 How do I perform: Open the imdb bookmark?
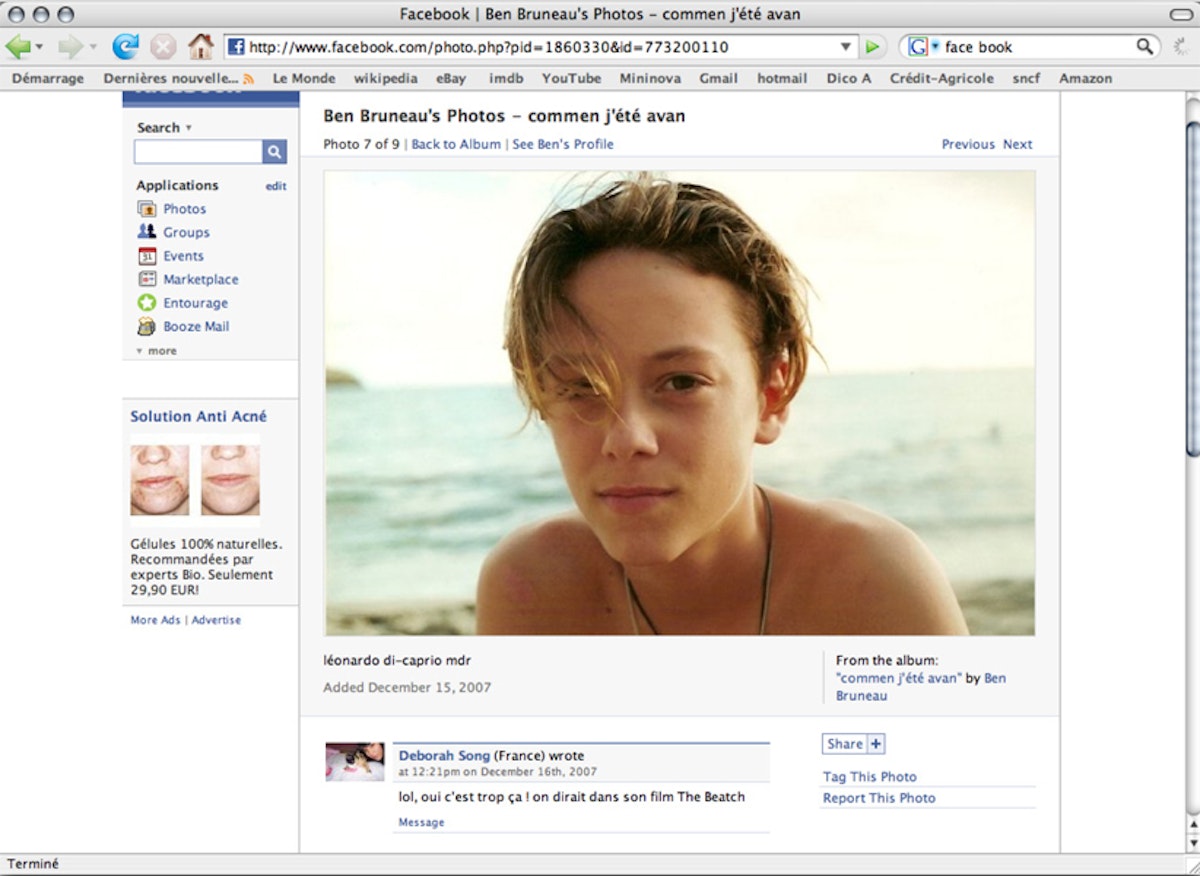pos(505,78)
